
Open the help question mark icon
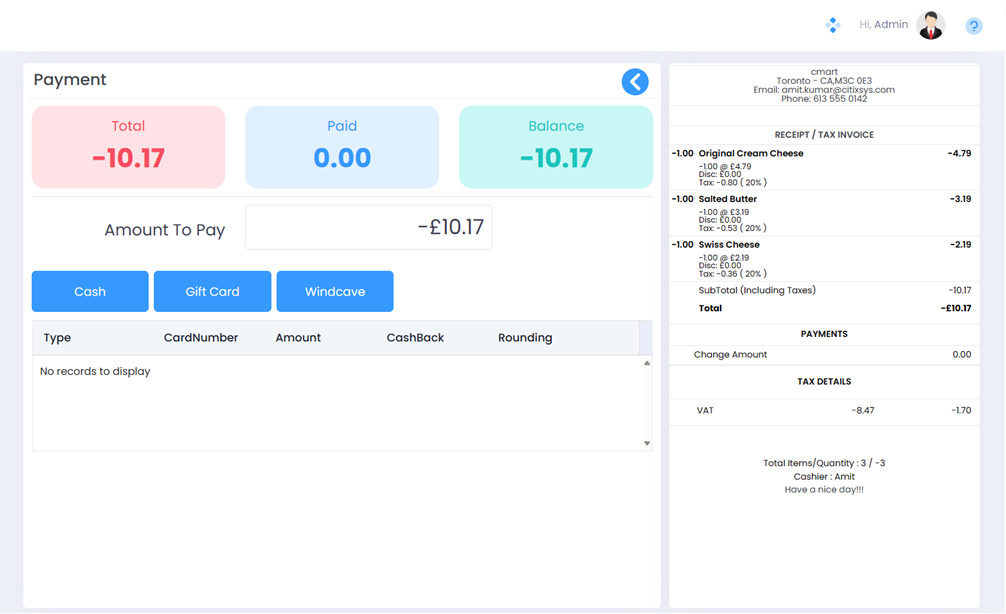pos(973,26)
